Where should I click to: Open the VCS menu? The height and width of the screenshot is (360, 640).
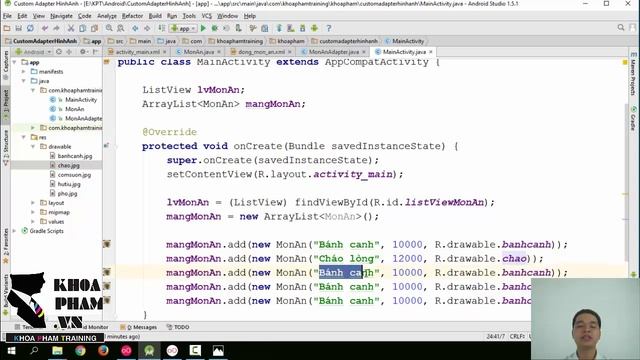(207, 16)
